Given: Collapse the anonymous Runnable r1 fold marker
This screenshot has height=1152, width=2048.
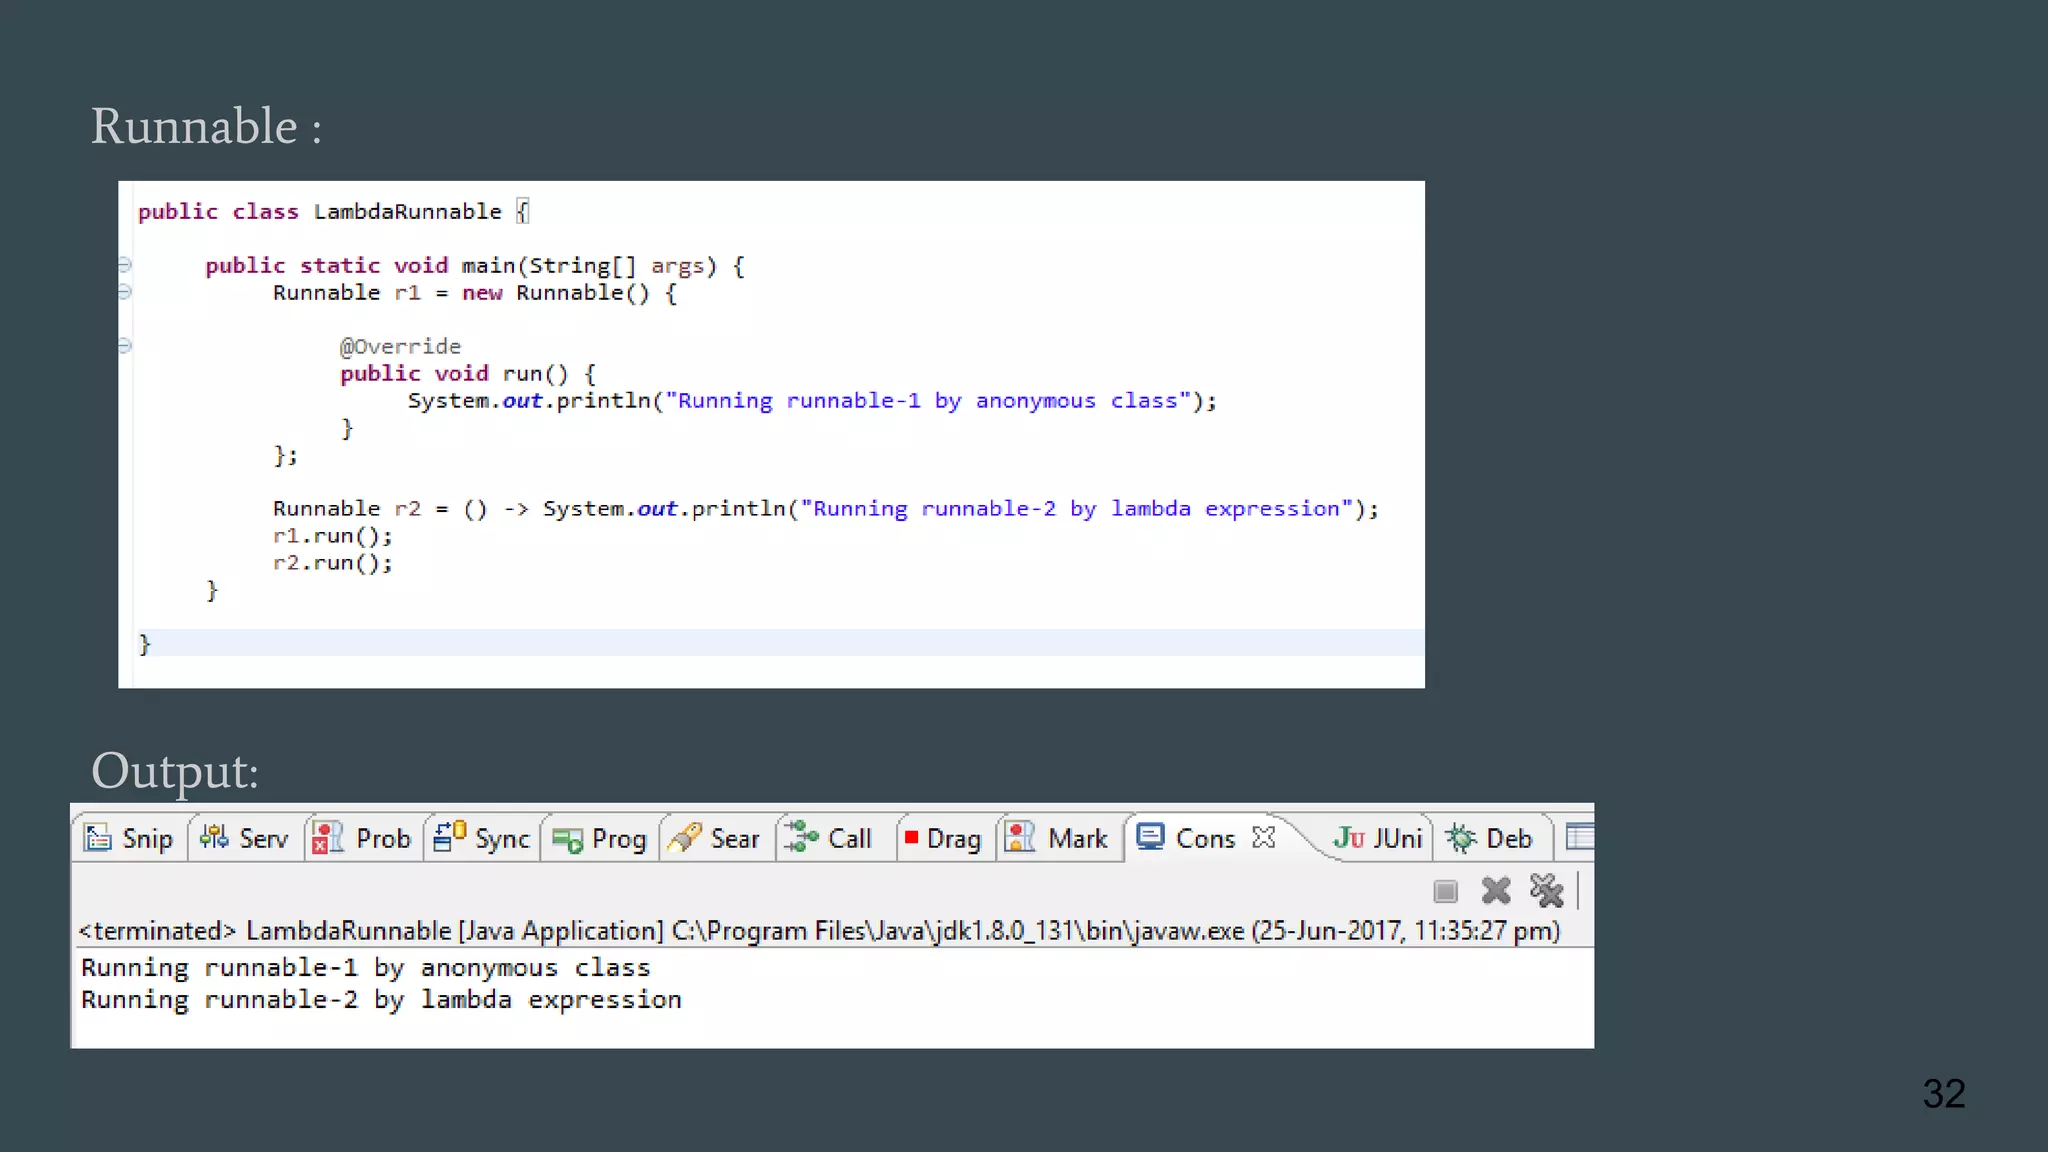Looking at the screenshot, I should 125,292.
